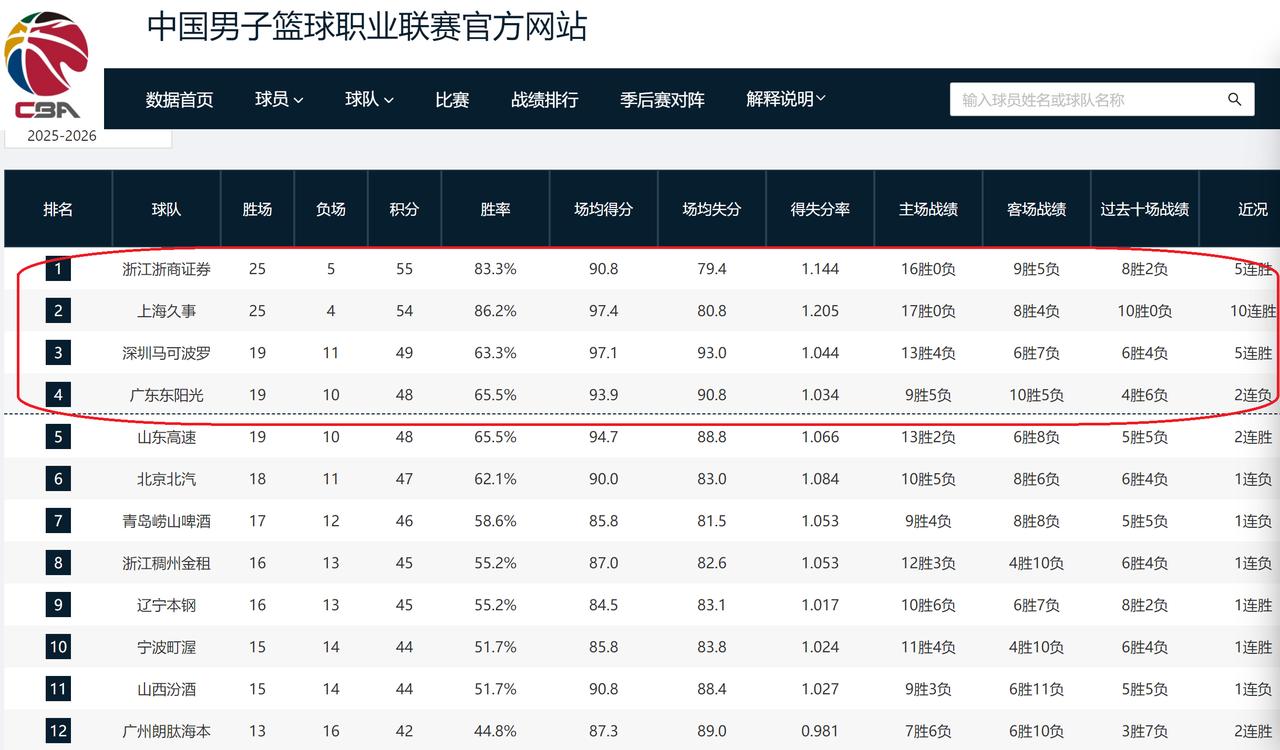
Task: Click the 场均得分 column header
Action: tap(603, 209)
